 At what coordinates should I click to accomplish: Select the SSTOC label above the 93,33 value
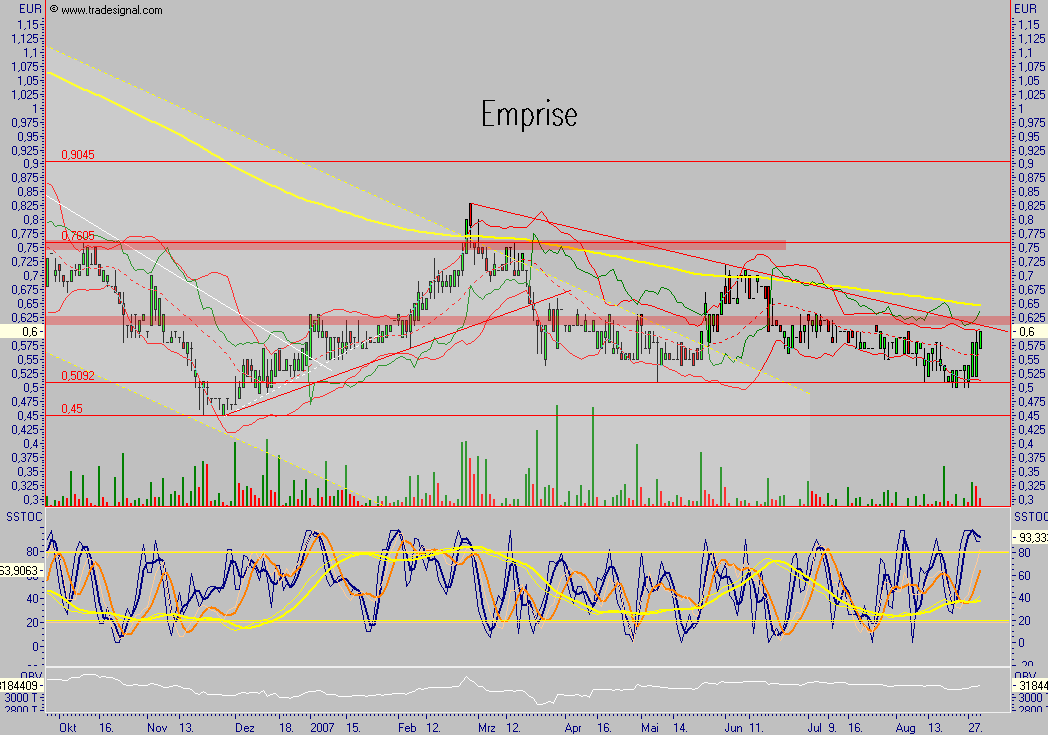coord(1030,515)
